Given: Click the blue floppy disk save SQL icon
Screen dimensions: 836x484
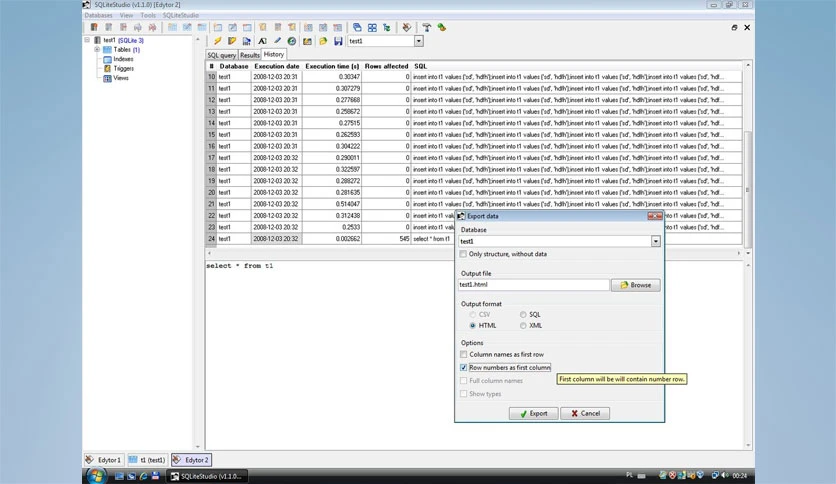Looking at the screenshot, I should 338,41.
